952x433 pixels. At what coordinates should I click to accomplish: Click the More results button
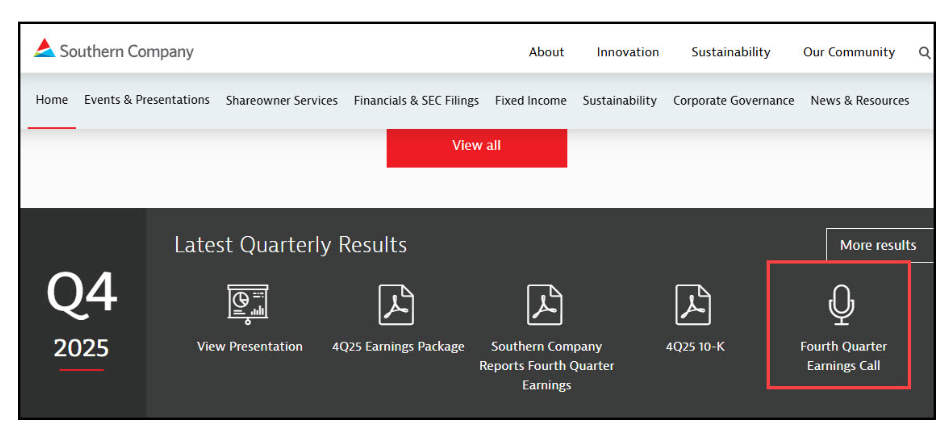pyautogui.click(x=878, y=245)
